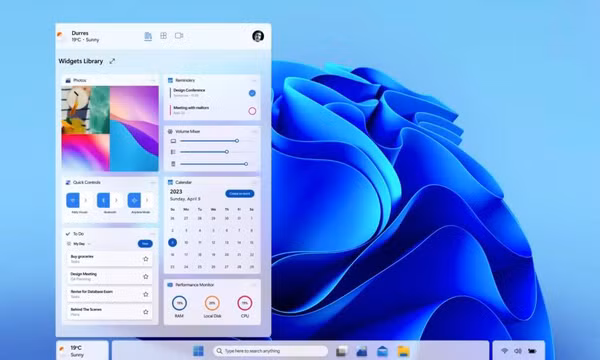Uncheck the Design Conference reminder
The width and height of the screenshot is (600, 360).
coord(252,93)
